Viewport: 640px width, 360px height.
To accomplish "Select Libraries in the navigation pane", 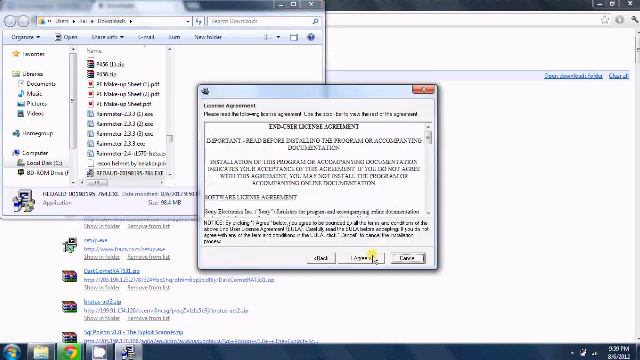I will coord(33,74).
